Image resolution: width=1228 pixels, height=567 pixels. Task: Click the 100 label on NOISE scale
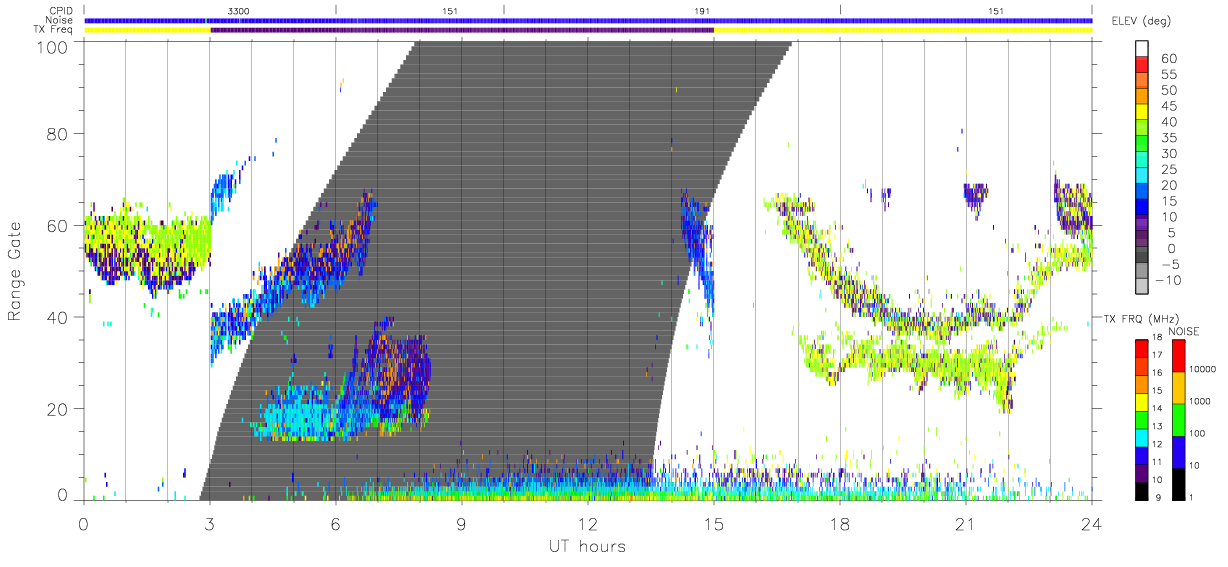1199,433
